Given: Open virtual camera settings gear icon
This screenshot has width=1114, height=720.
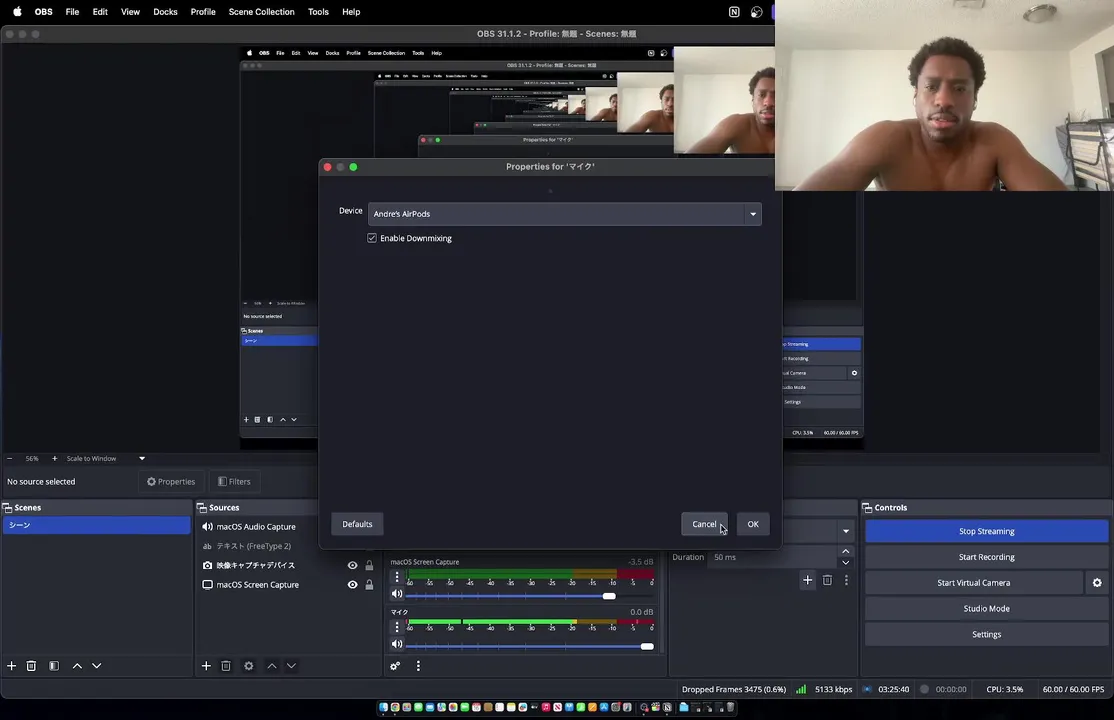Looking at the screenshot, I should tap(1097, 583).
